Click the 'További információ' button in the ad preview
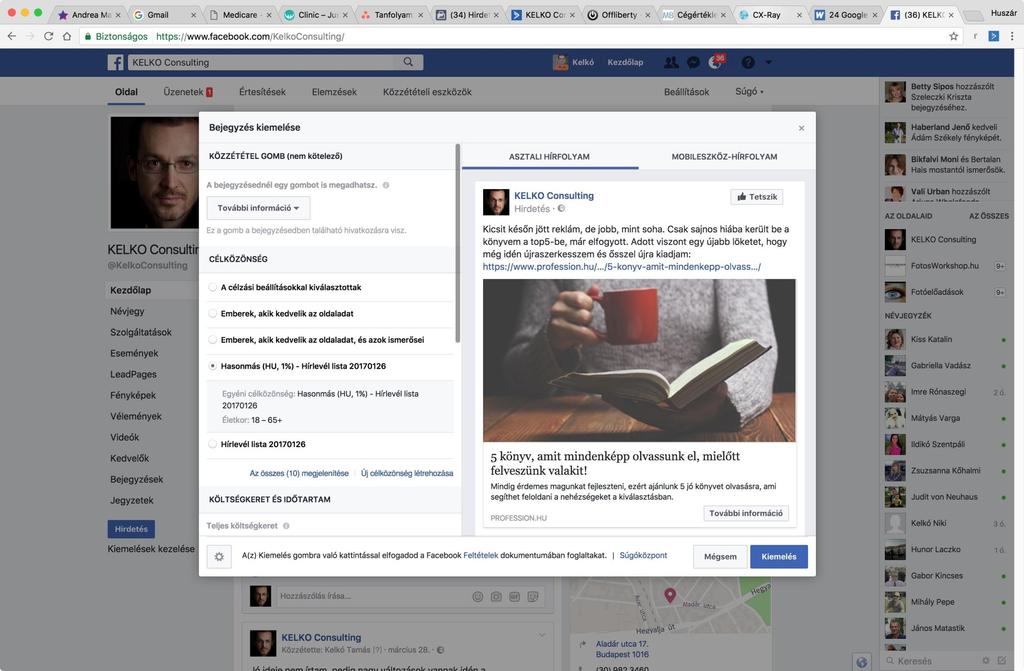The width and height of the screenshot is (1024, 671). click(746, 514)
